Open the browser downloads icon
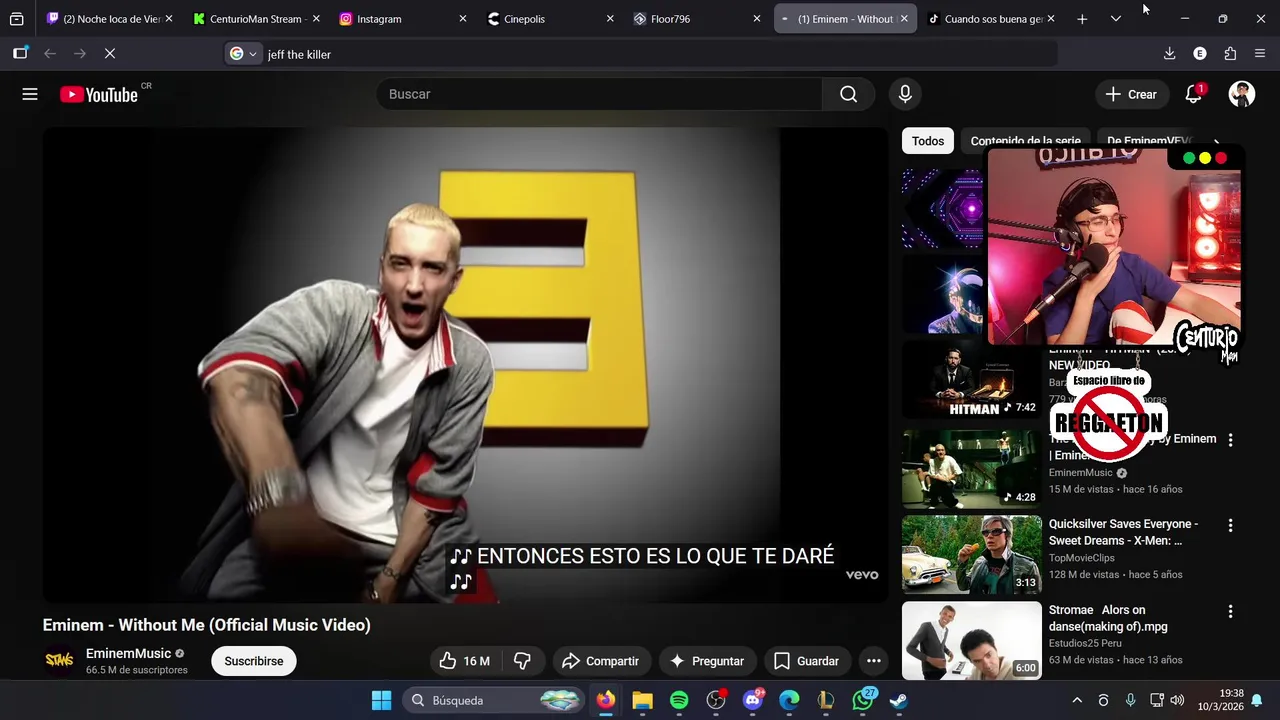Screen dimensions: 1280x720 pyautogui.click(x=1169, y=54)
